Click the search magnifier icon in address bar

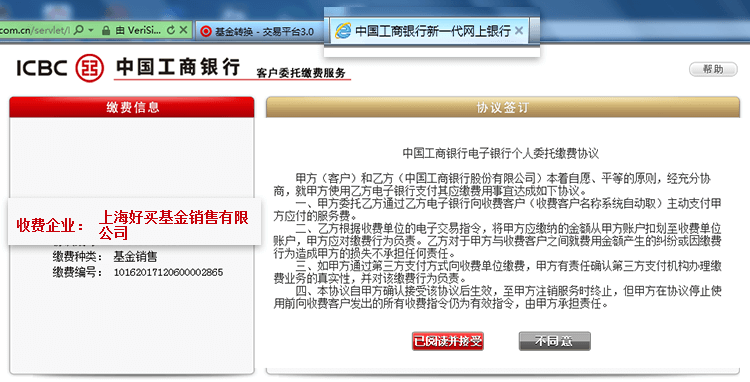tap(79, 30)
